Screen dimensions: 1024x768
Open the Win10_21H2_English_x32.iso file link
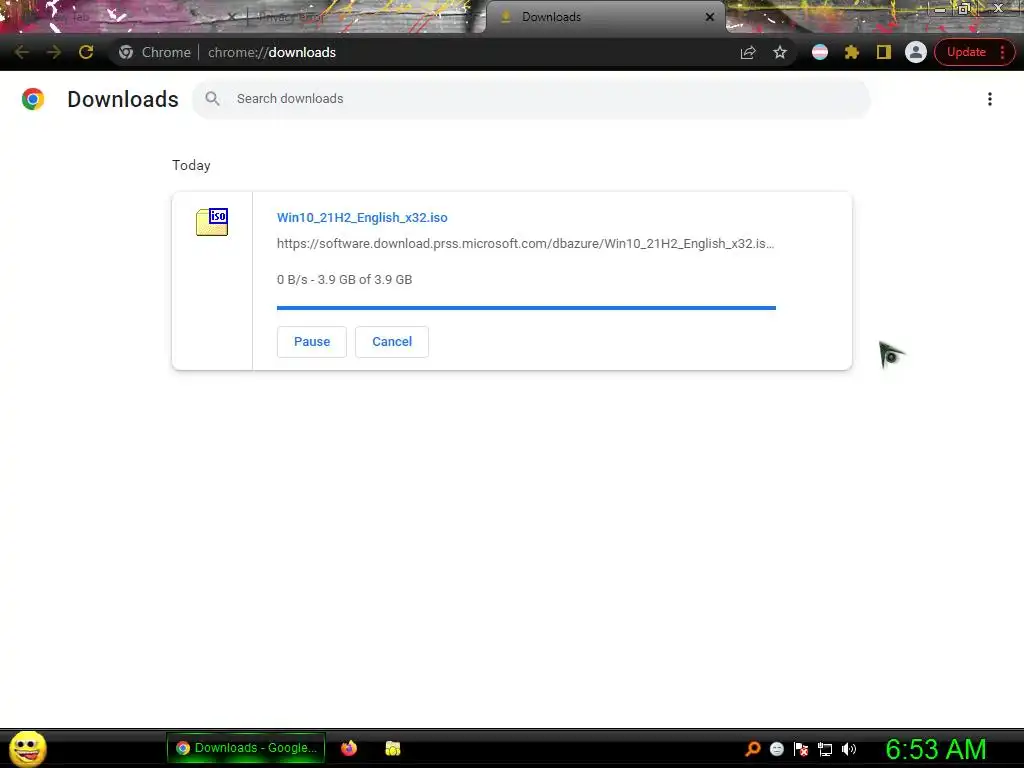[362, 217]
